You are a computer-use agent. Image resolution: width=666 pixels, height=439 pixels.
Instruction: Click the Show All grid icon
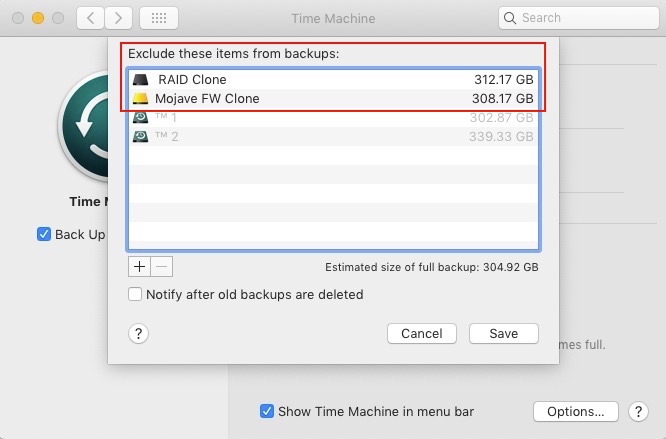click(160, 18)
